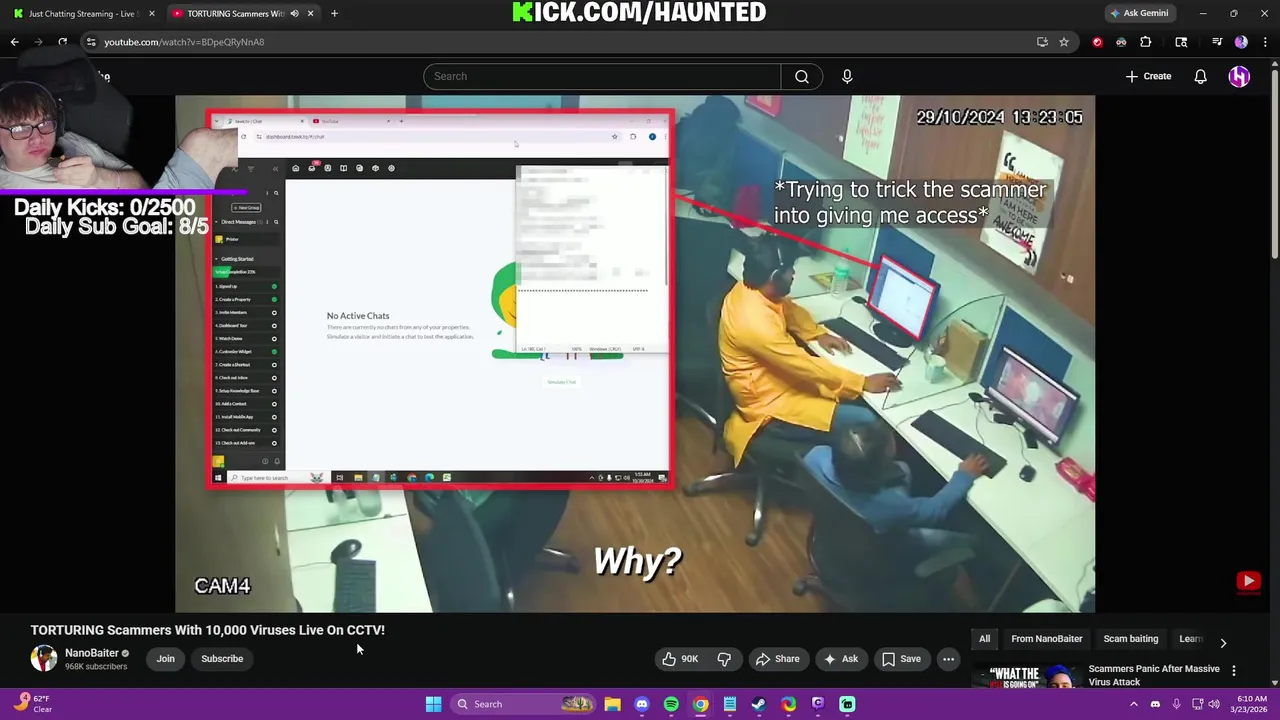Bookmark this page with the star icon
The height and width of the screenshot is (720, 1280).
[1064, 42]
